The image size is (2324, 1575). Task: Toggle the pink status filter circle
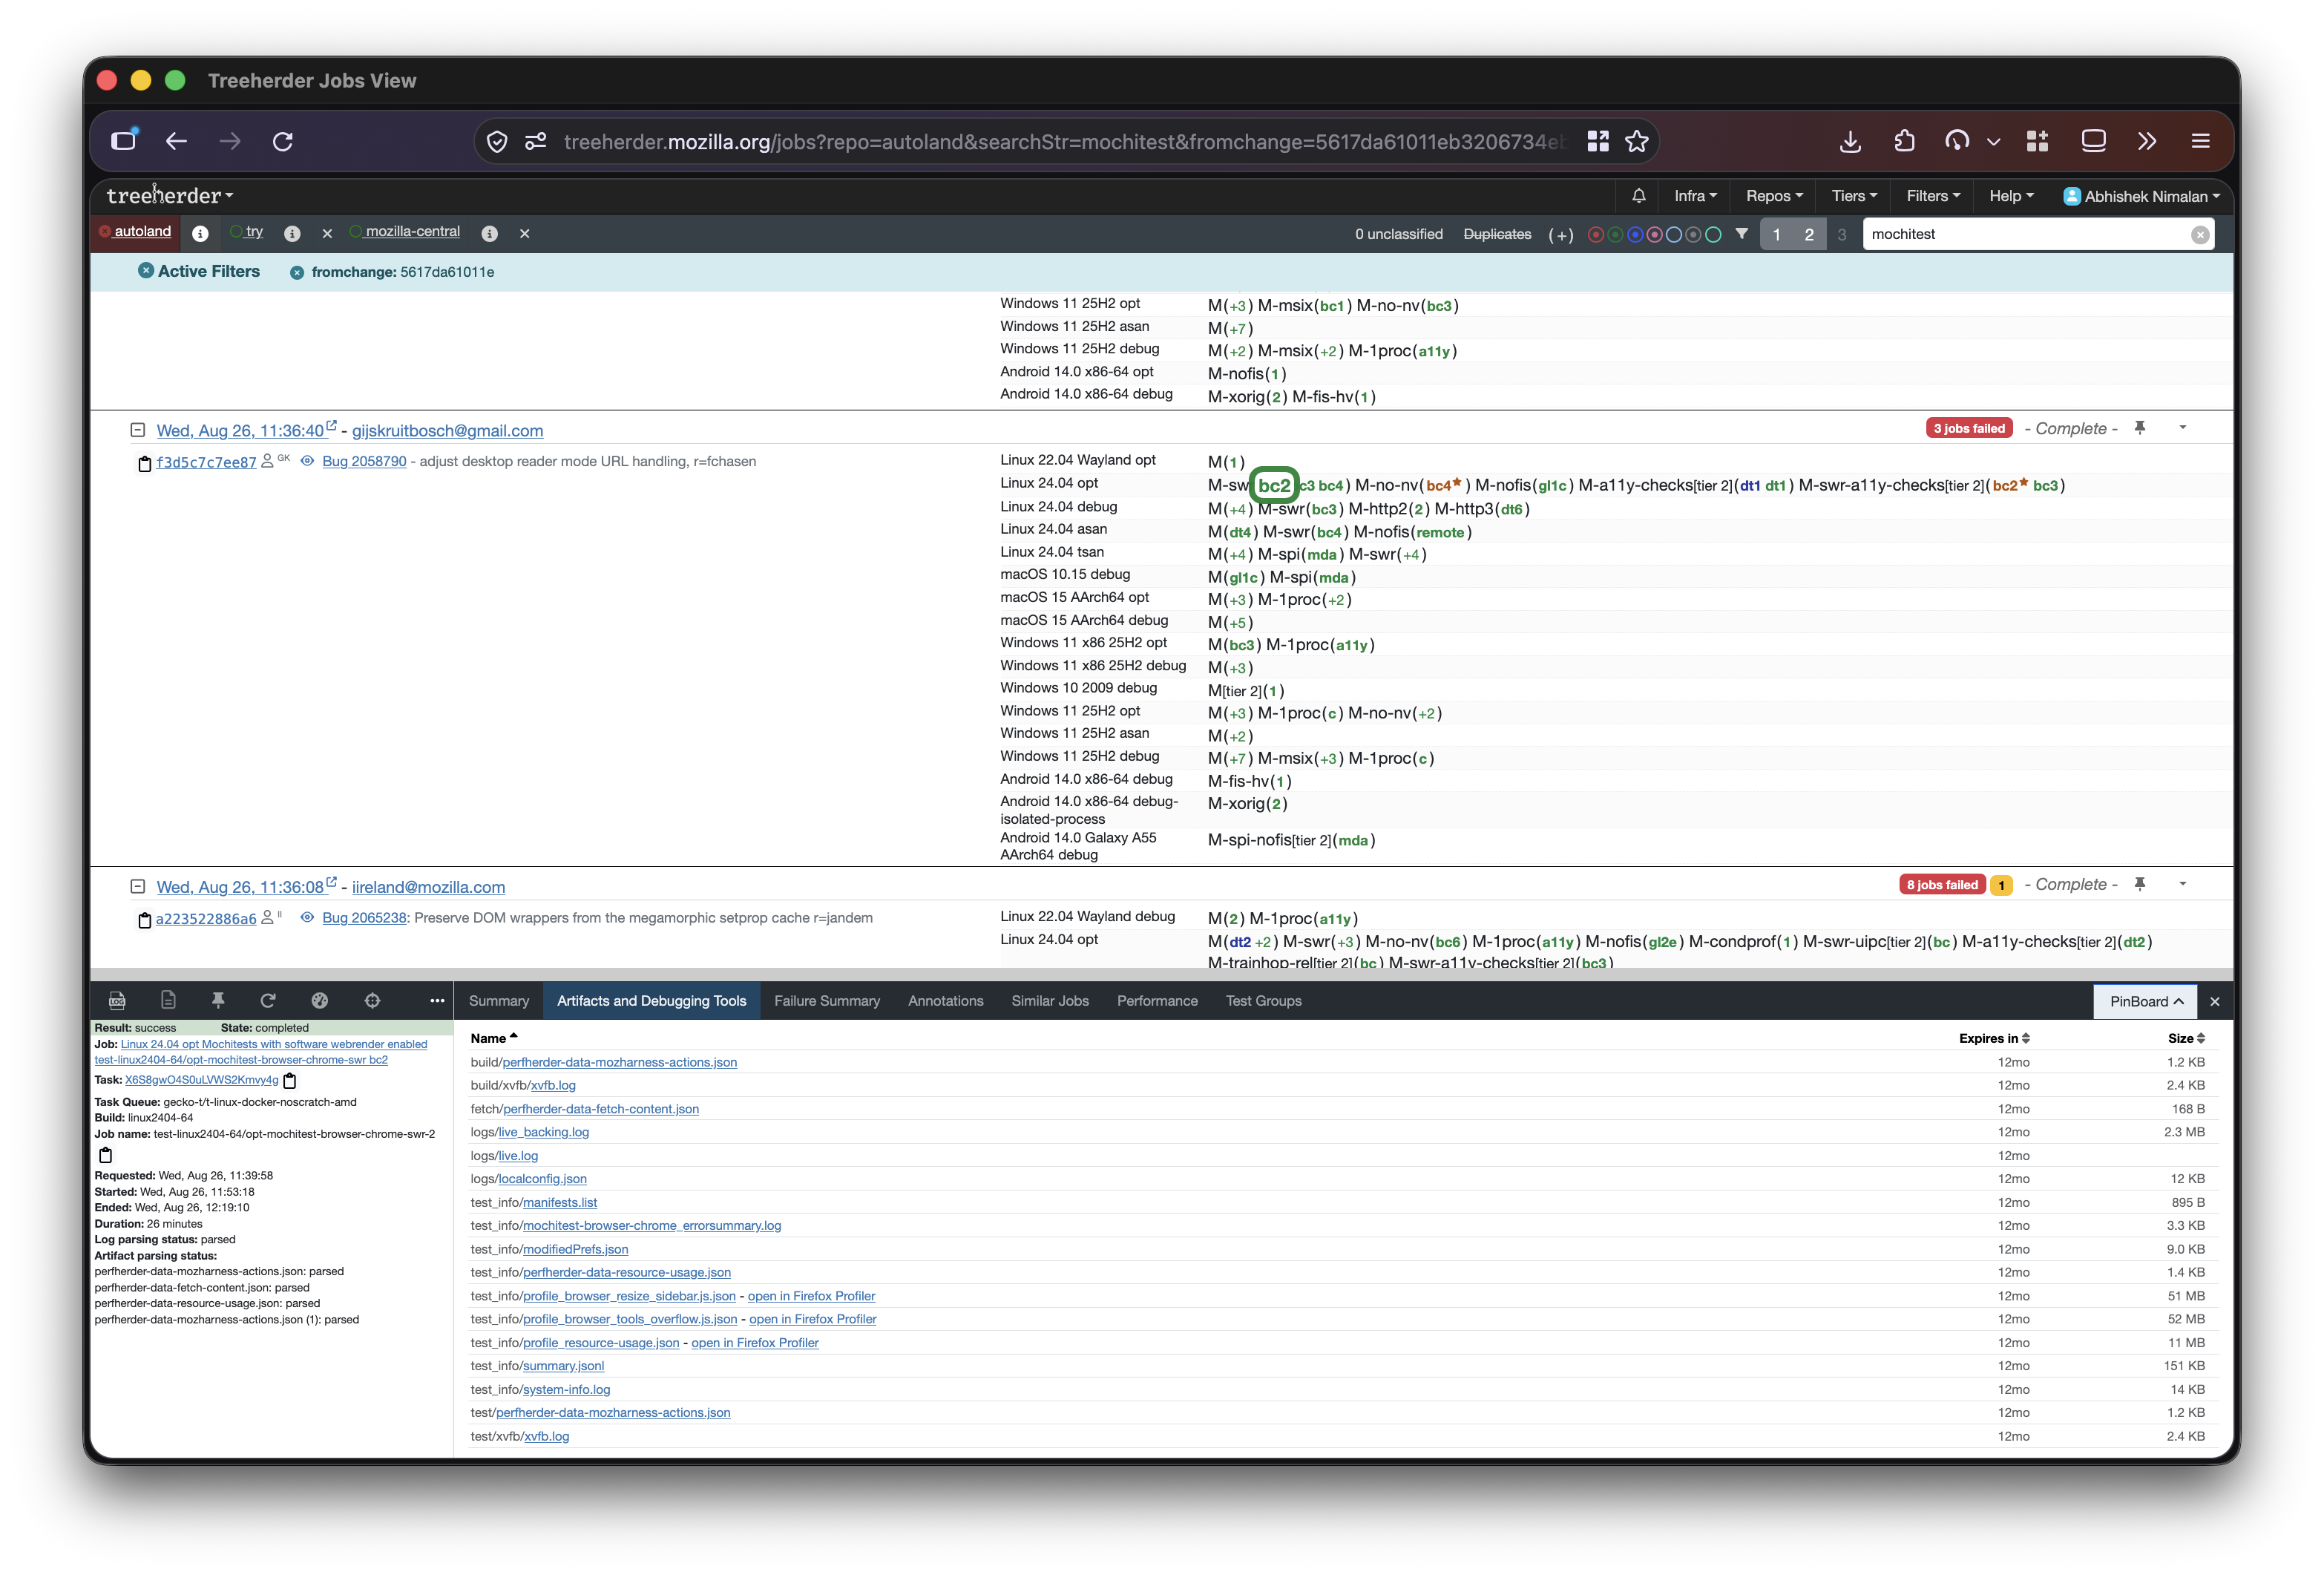1654,235
